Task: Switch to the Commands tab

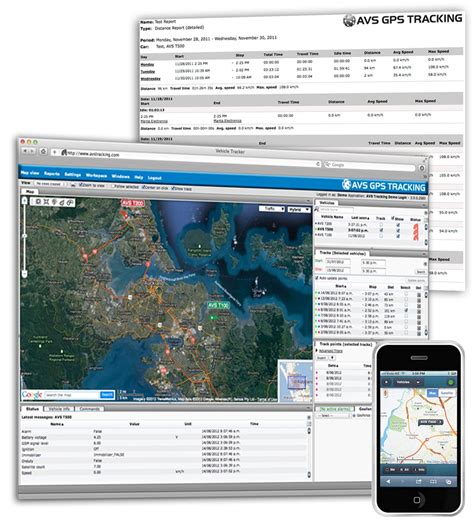Action: point(89,409)
